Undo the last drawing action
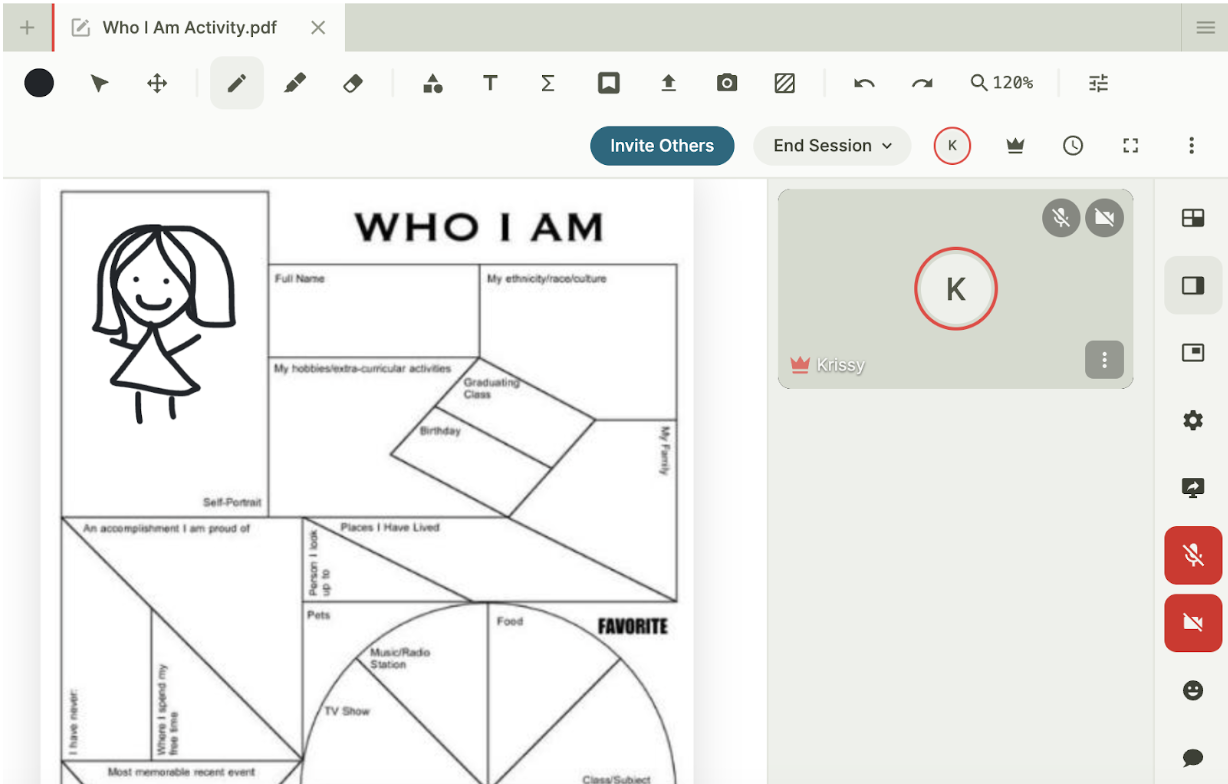 click(864, 83)
